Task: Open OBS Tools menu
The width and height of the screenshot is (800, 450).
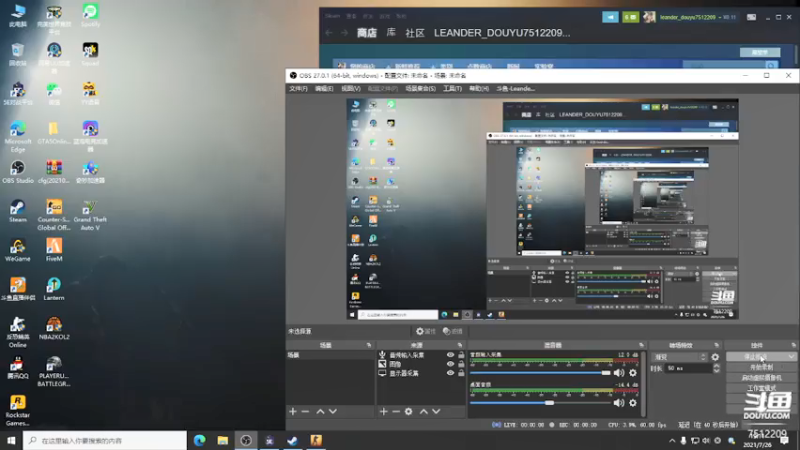Action: click(x=453, y=89)
